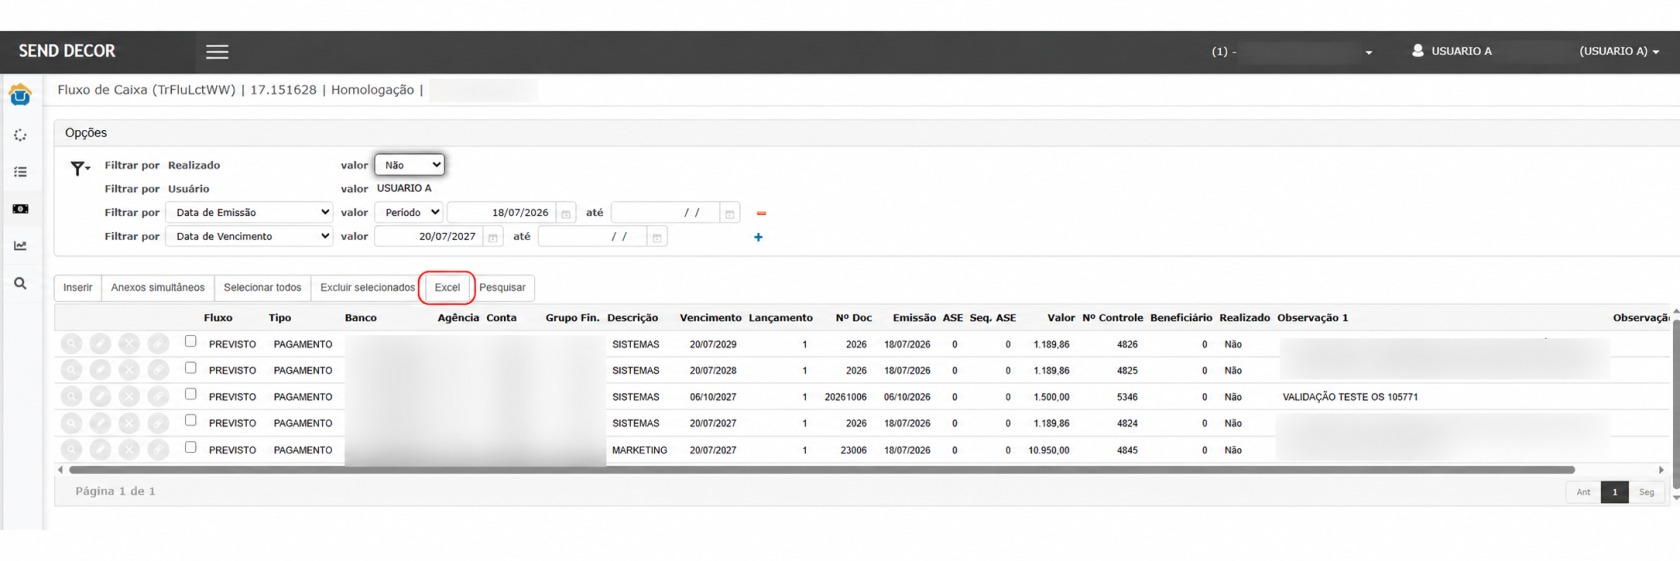Focus the due date field 20/07/2027

[429, 237]
